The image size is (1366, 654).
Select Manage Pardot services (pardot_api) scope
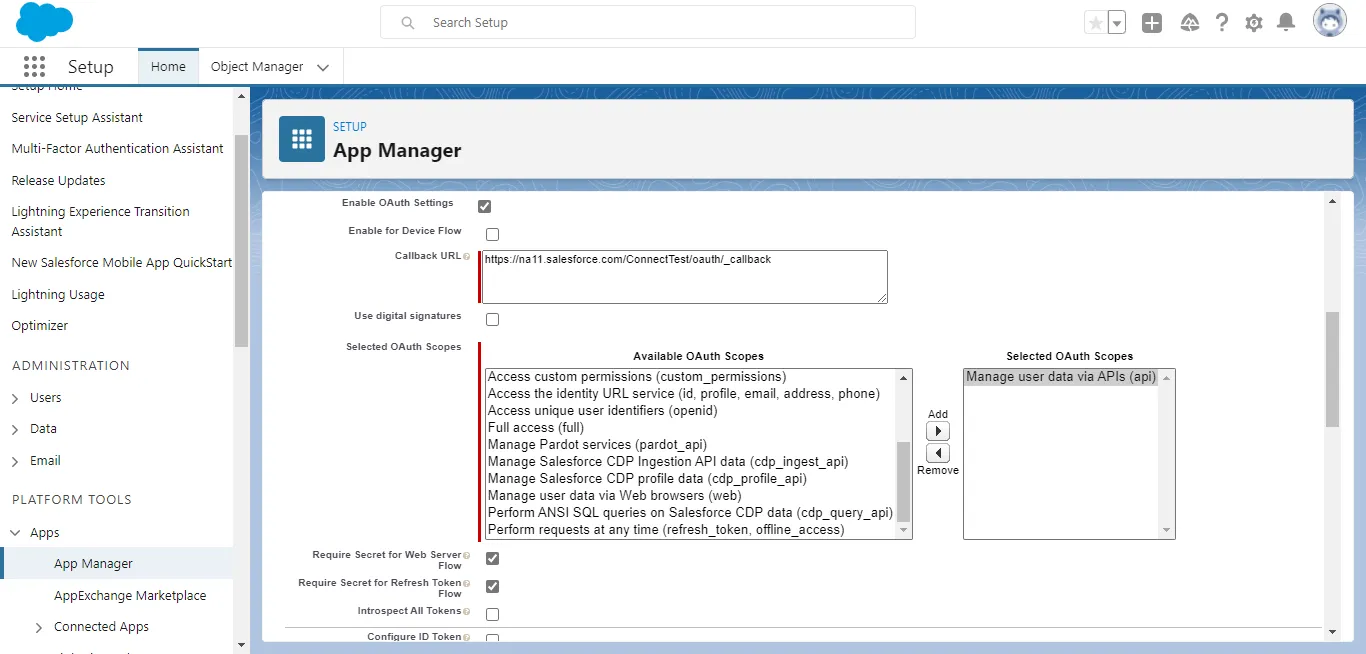tap(597, 444)
